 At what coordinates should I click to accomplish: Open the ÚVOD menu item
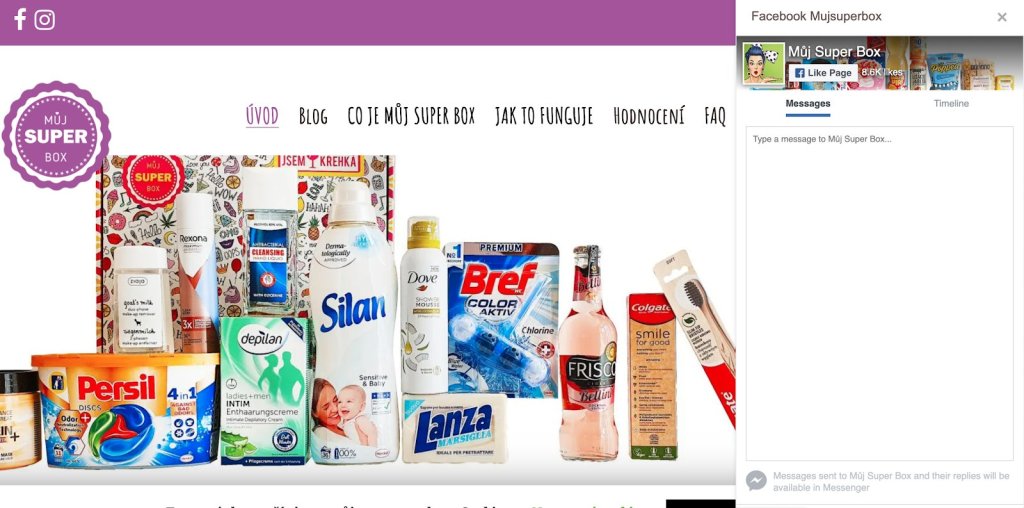[x=263, y=116]
